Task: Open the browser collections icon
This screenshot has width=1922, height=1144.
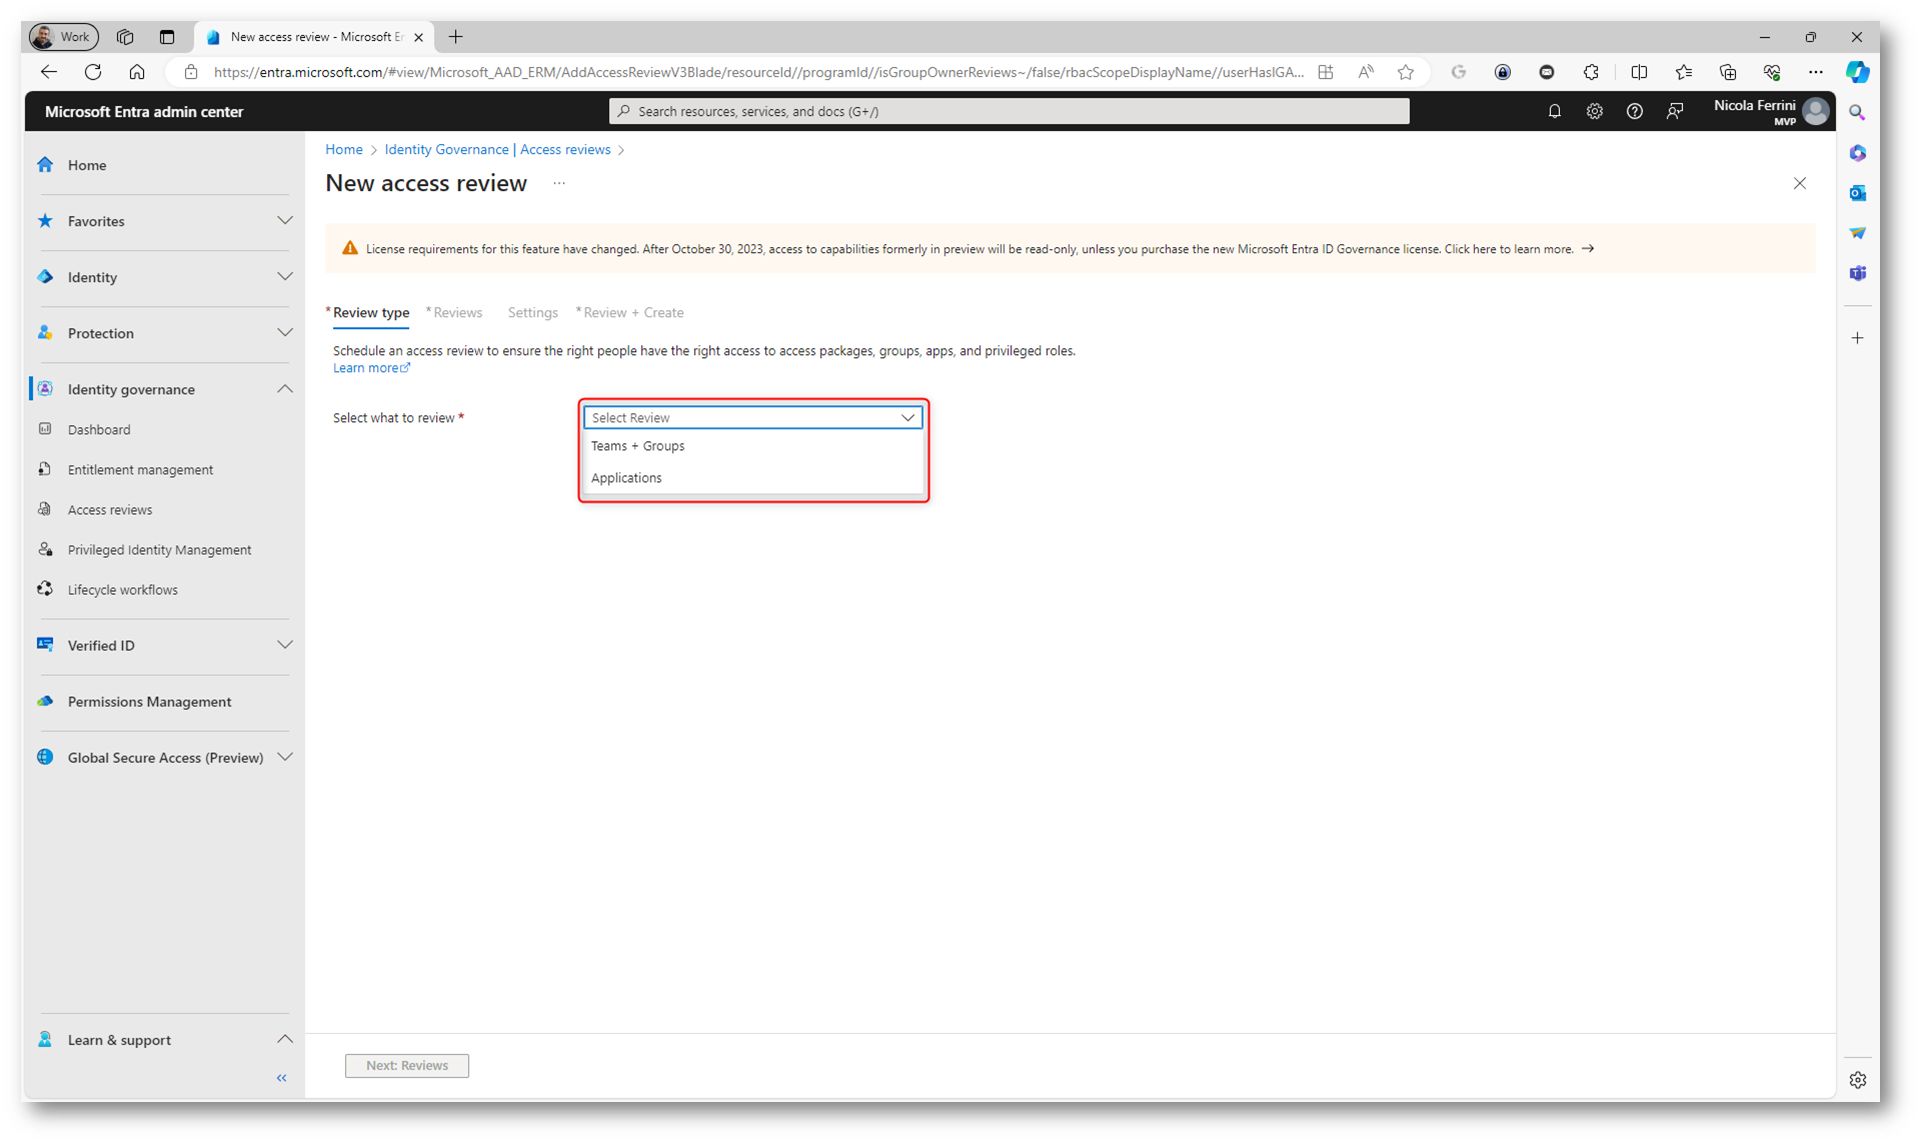Action: pos(1727,72)
